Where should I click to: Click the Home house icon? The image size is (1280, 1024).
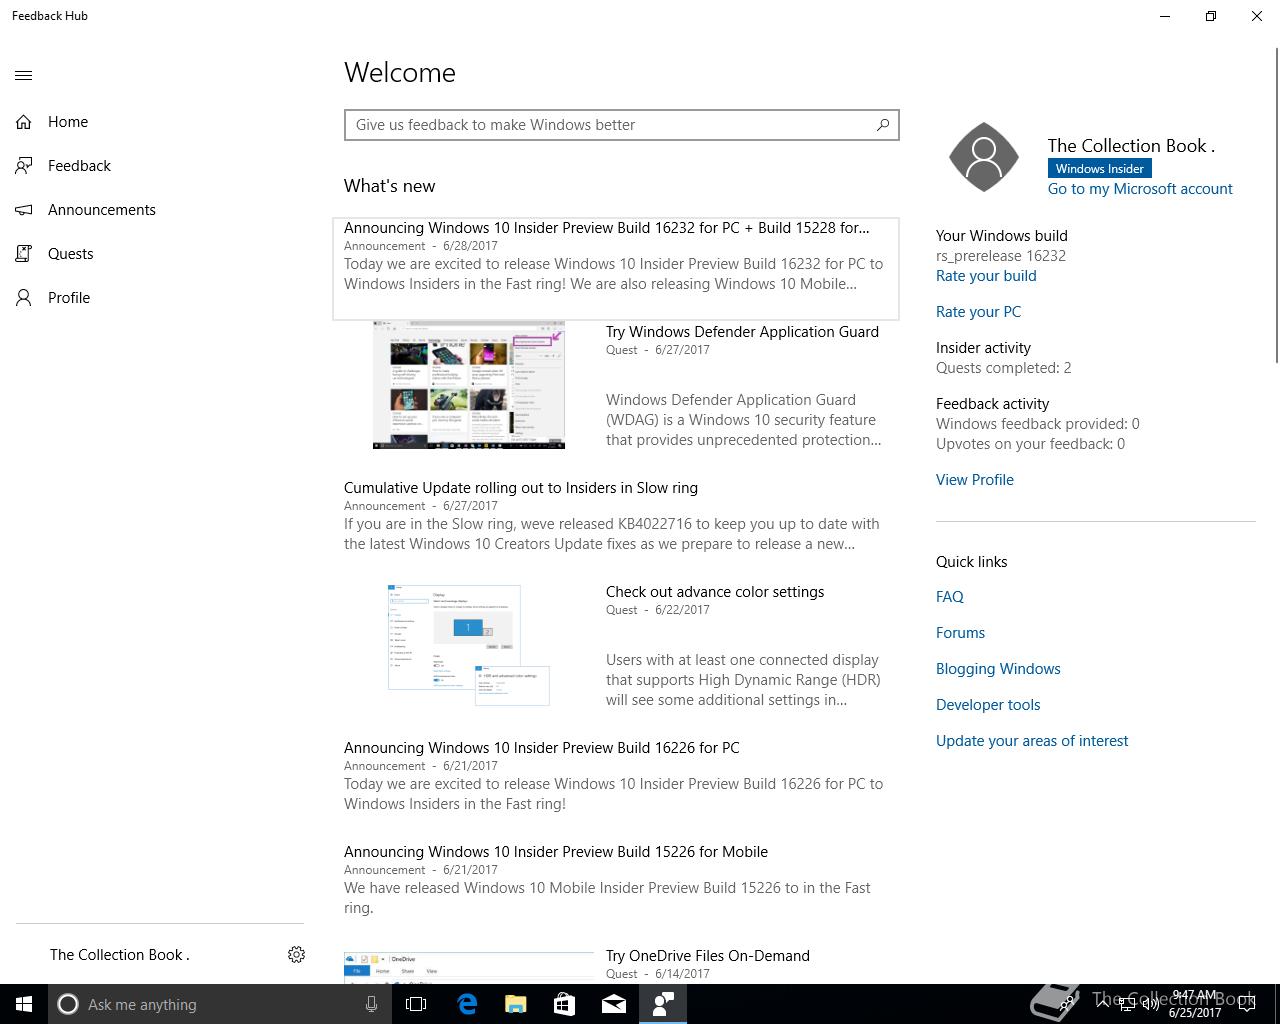coord(24,122)
